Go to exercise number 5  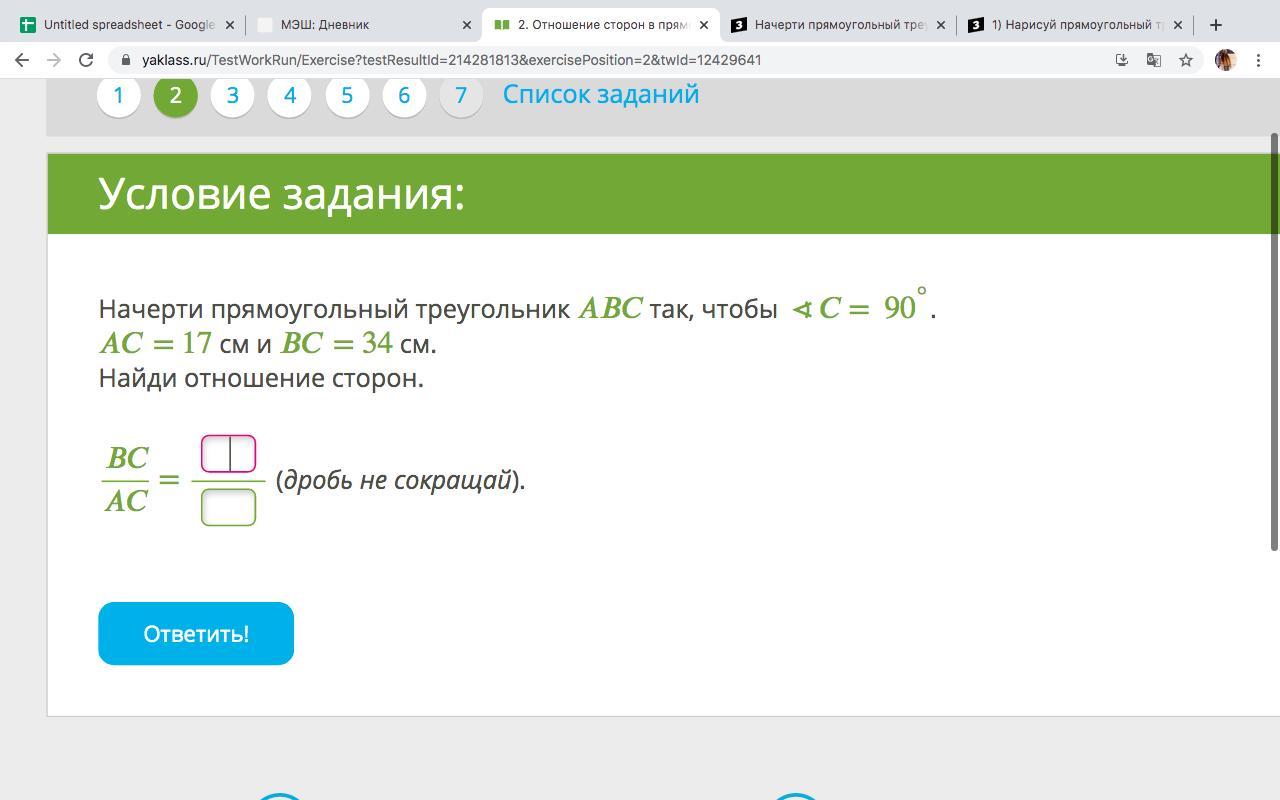pos(347,95)
